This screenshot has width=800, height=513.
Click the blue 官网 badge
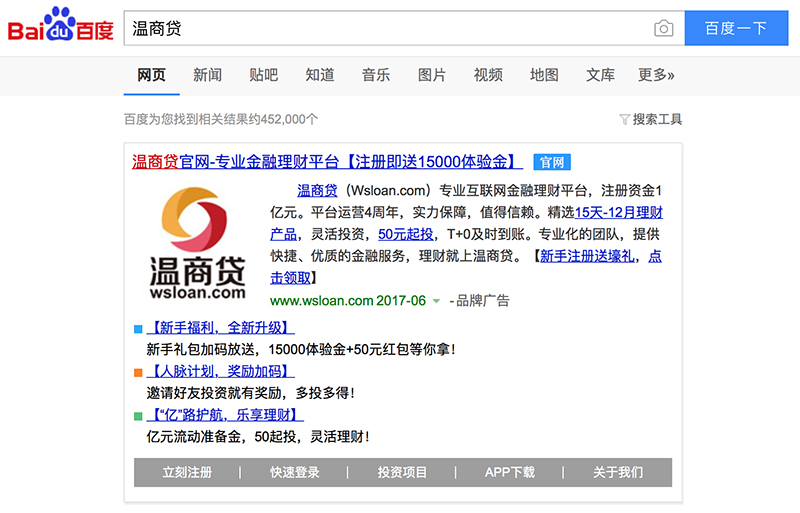pyautogui.click(x=552, y=162)
